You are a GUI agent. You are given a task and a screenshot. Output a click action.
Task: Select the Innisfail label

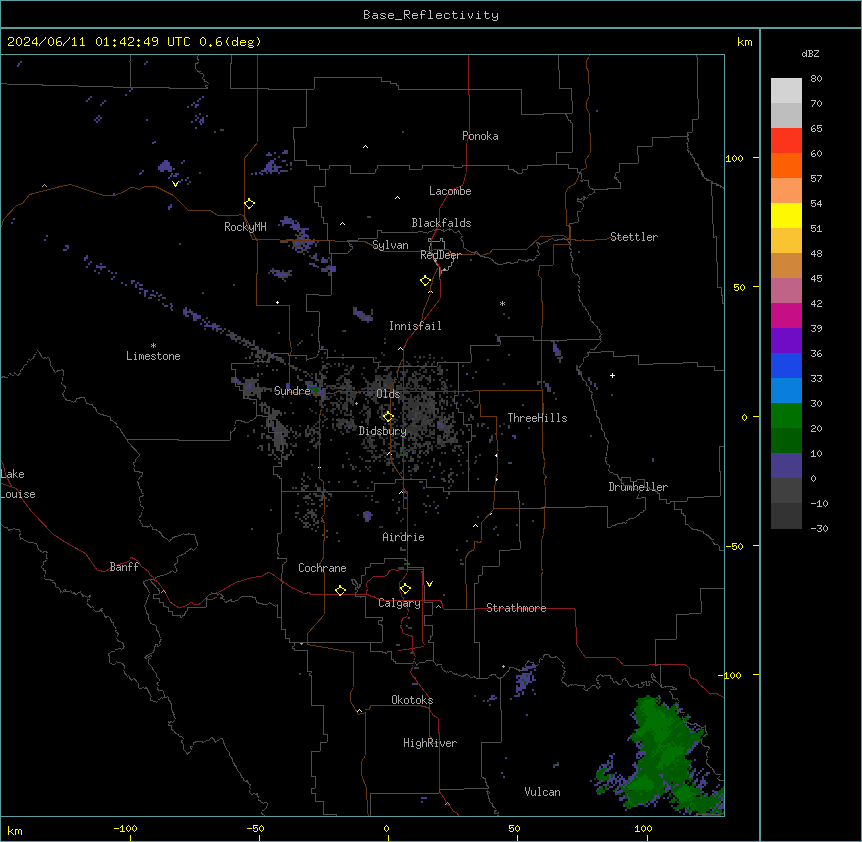(x=415, y=326)
